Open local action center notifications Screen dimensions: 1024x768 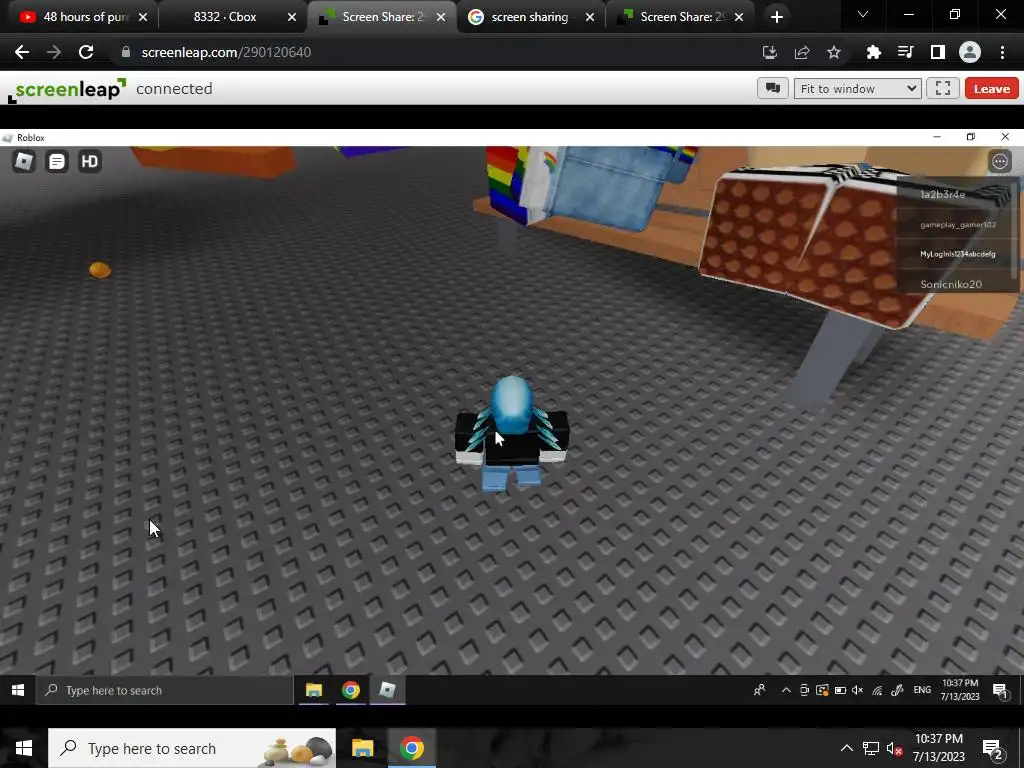click(x=991, y=748)
